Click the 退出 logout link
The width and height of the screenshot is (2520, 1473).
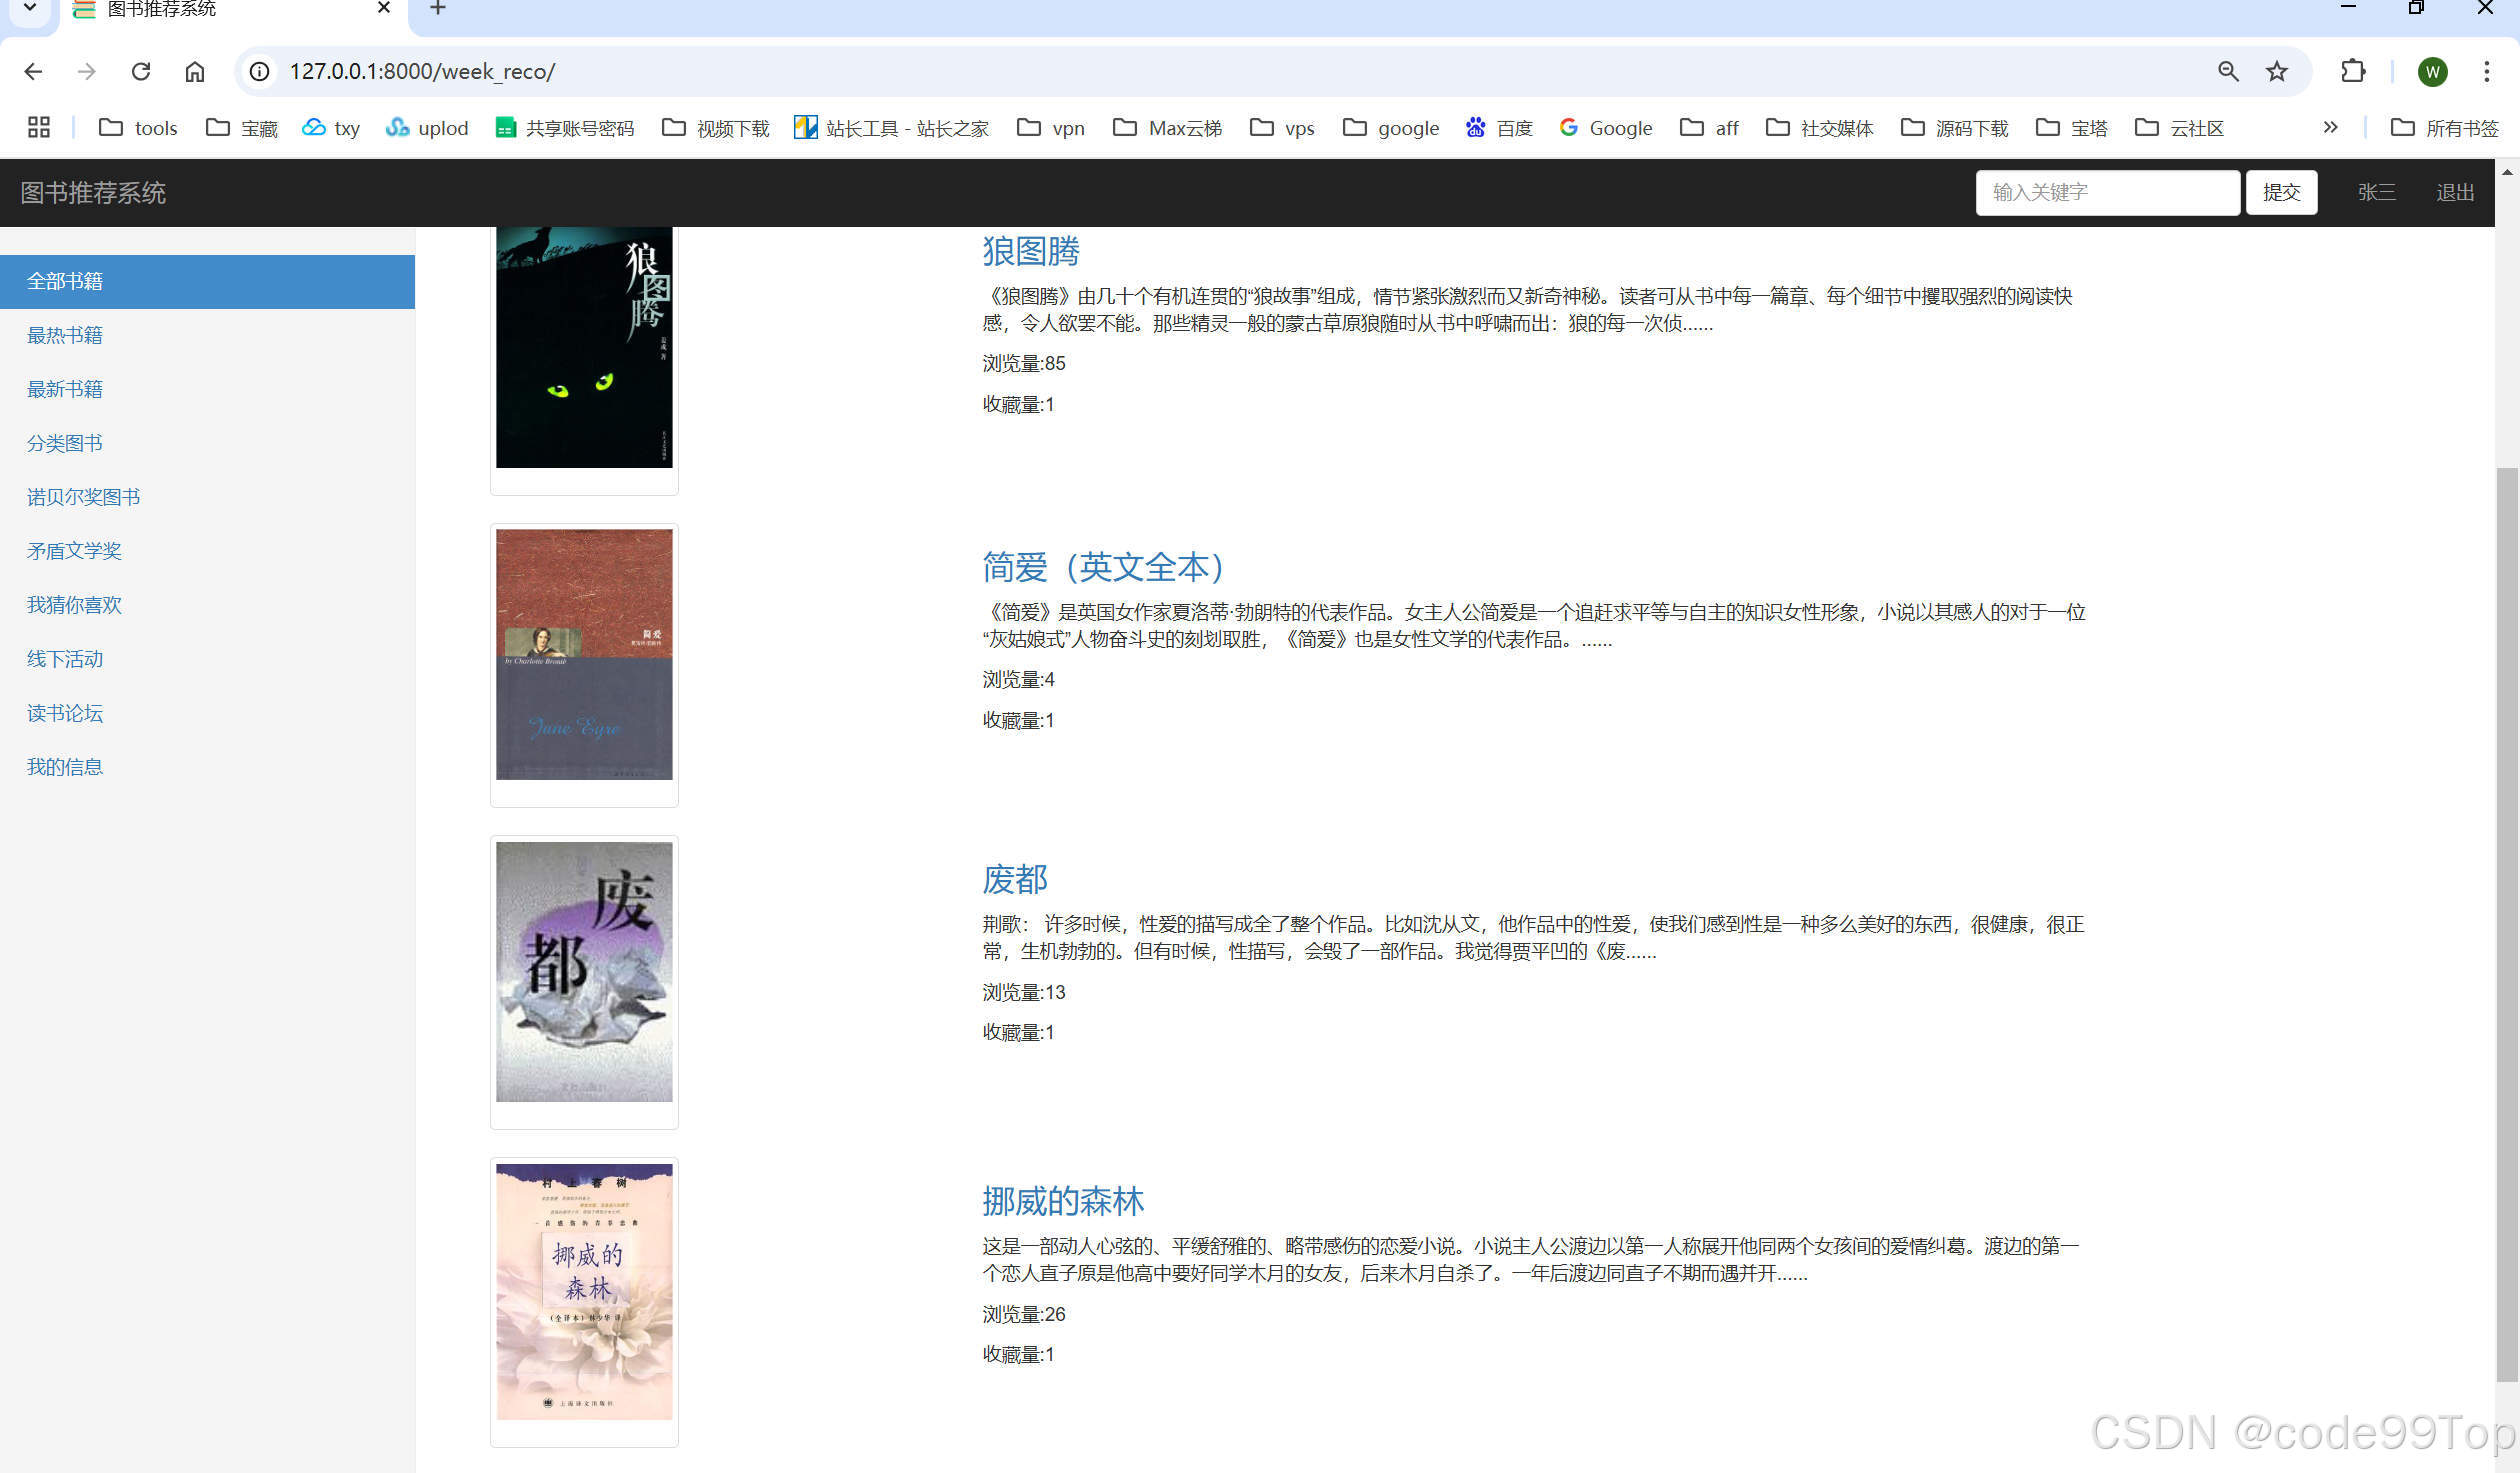click(x=2454, y=192)
